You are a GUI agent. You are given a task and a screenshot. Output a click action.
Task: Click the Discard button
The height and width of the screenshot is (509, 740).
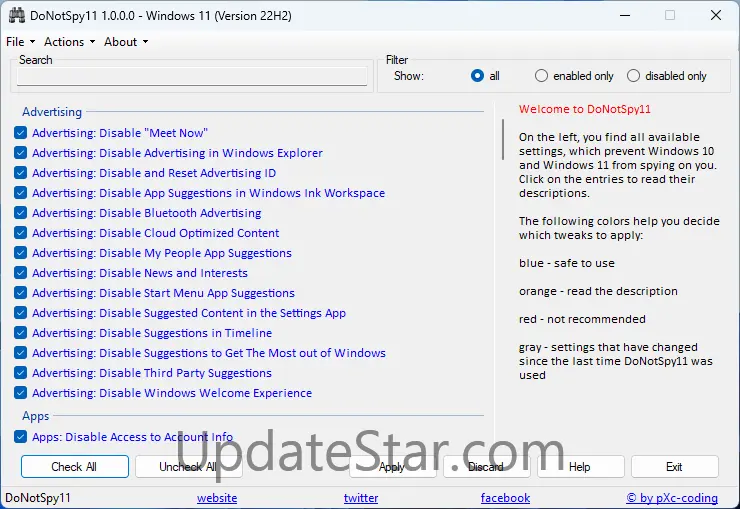[486, 467]
